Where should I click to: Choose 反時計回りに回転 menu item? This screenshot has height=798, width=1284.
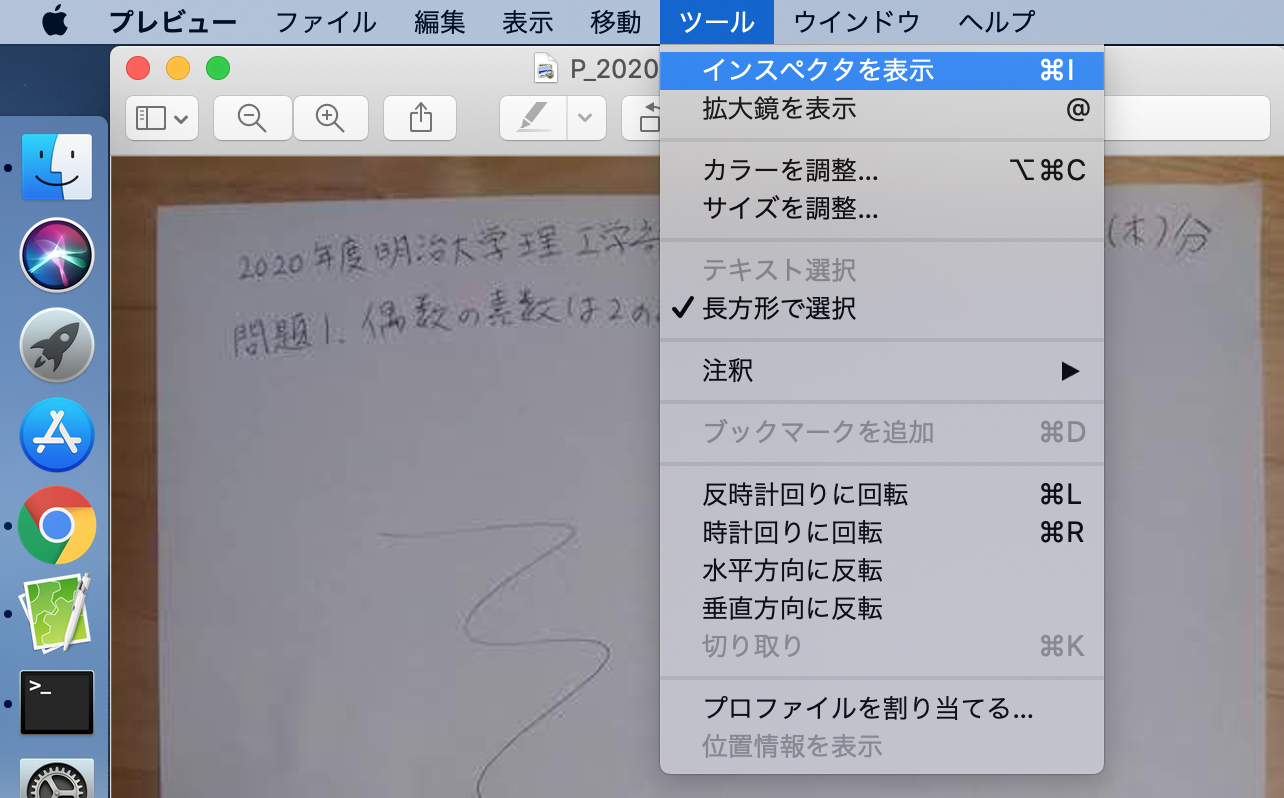[x=882, y=495]
